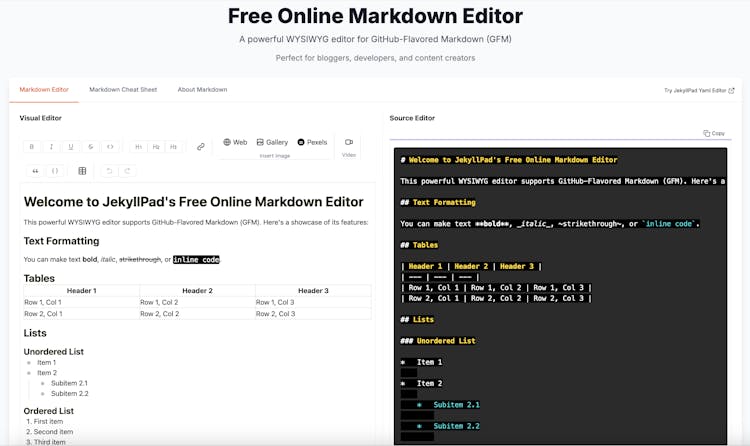This screenshot has width=750, height=446.
Task: Click the word 'bold' in the visual editor
Action: pyautogui.click(x=89, y=259)
